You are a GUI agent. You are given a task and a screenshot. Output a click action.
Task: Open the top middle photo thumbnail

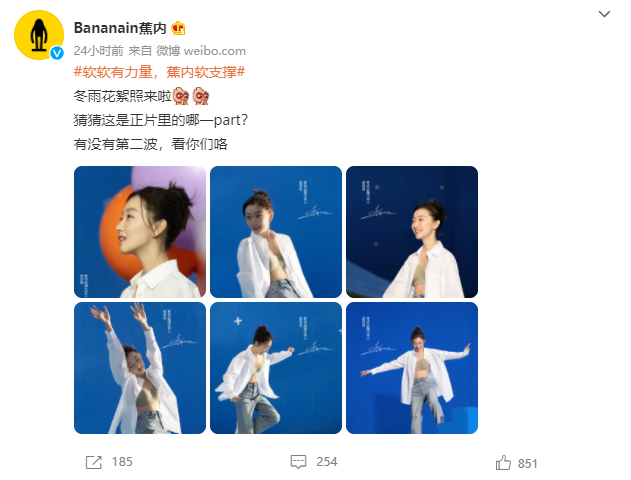(276, 232)
